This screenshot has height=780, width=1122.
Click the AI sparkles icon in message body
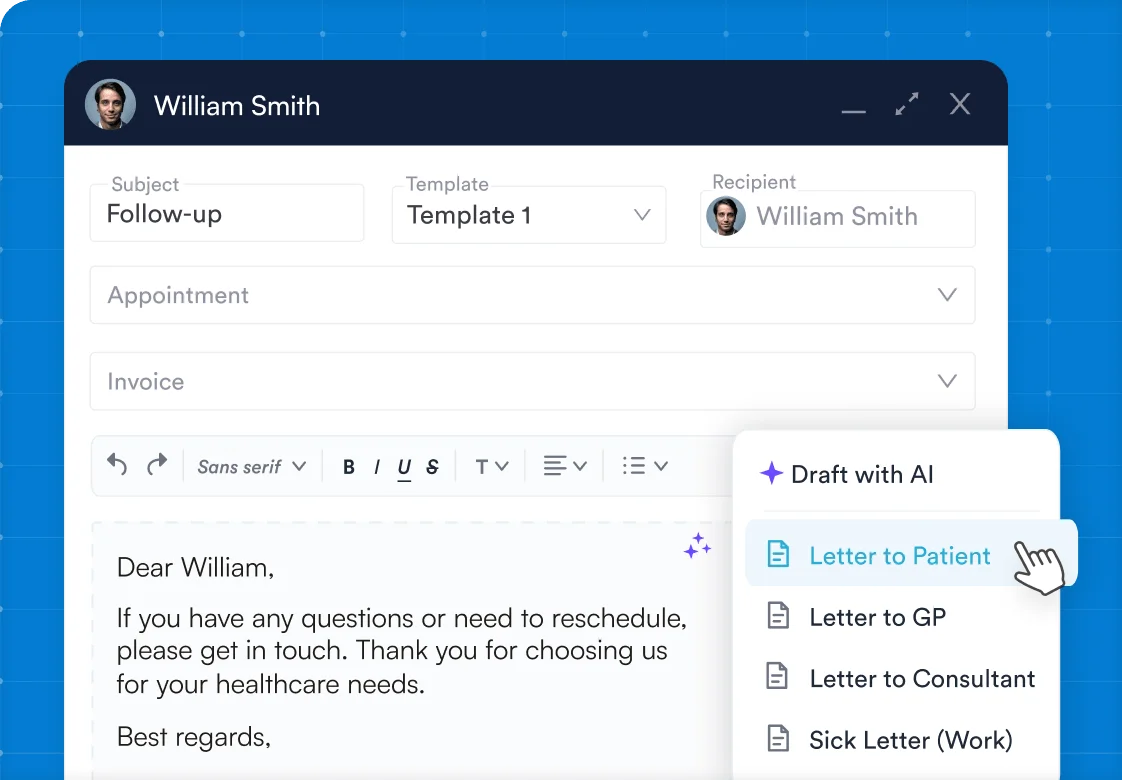tap(697, 546)
